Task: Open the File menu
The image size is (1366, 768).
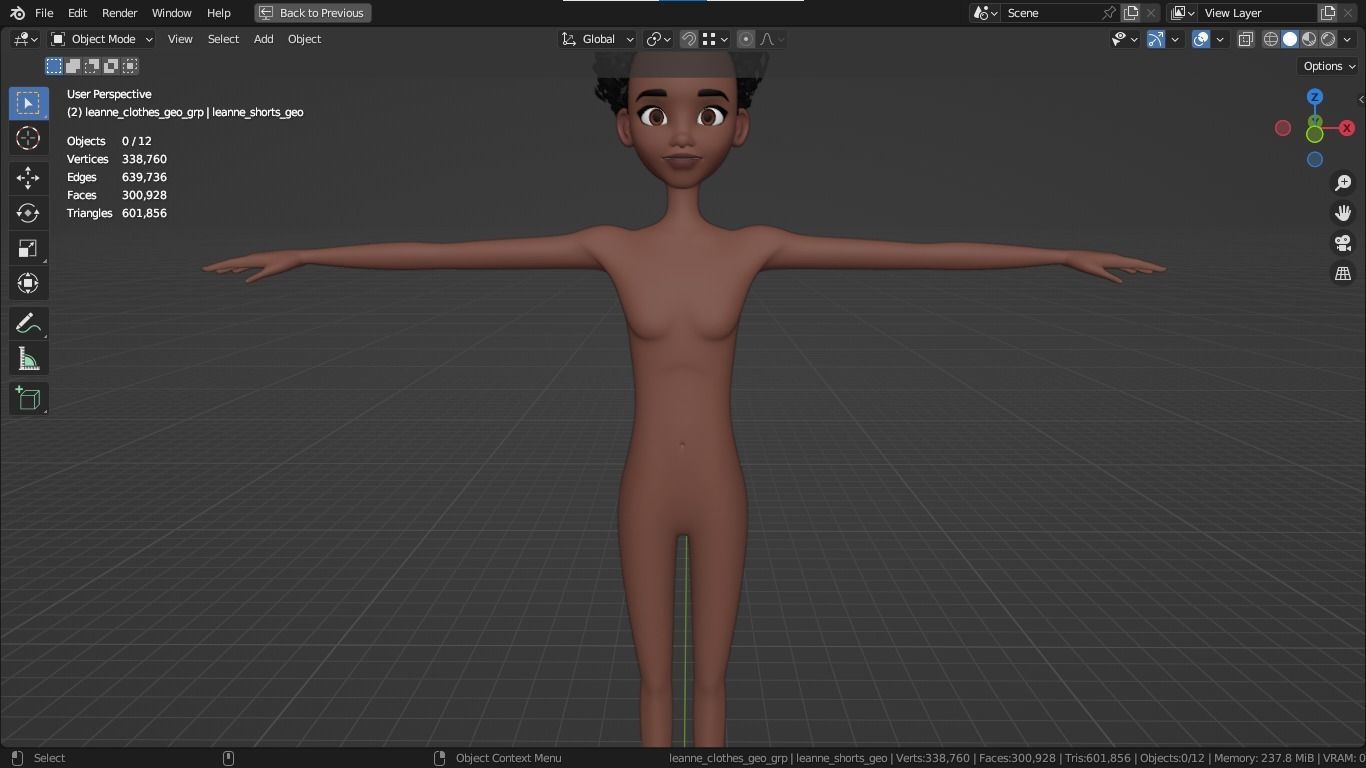Action: pyautogui.click(x=44, y=13)
